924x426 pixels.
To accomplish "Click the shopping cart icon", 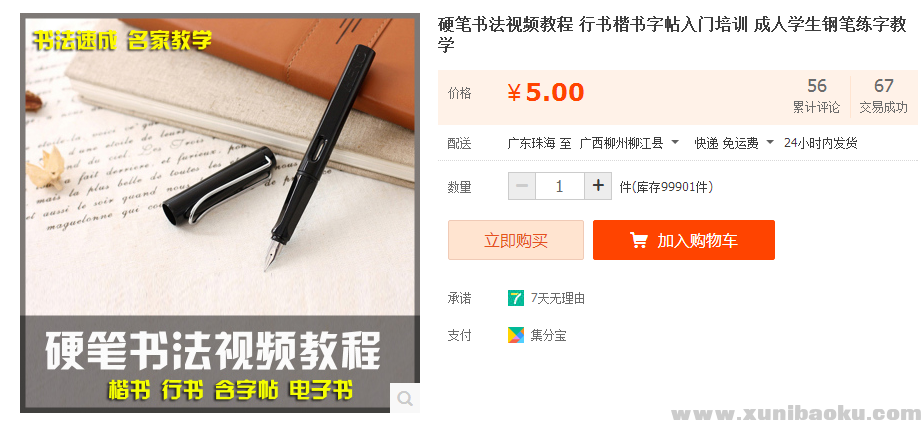I will click(638, 240).
